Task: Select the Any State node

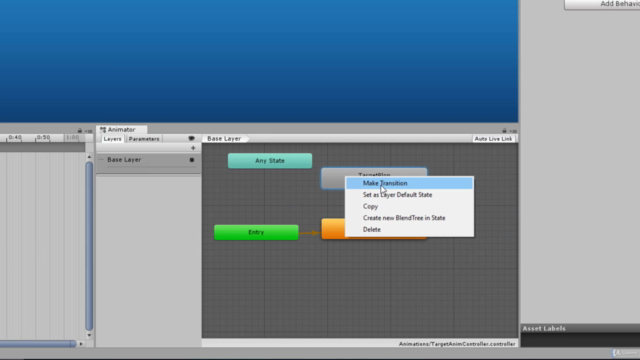Action: point(270,161)
